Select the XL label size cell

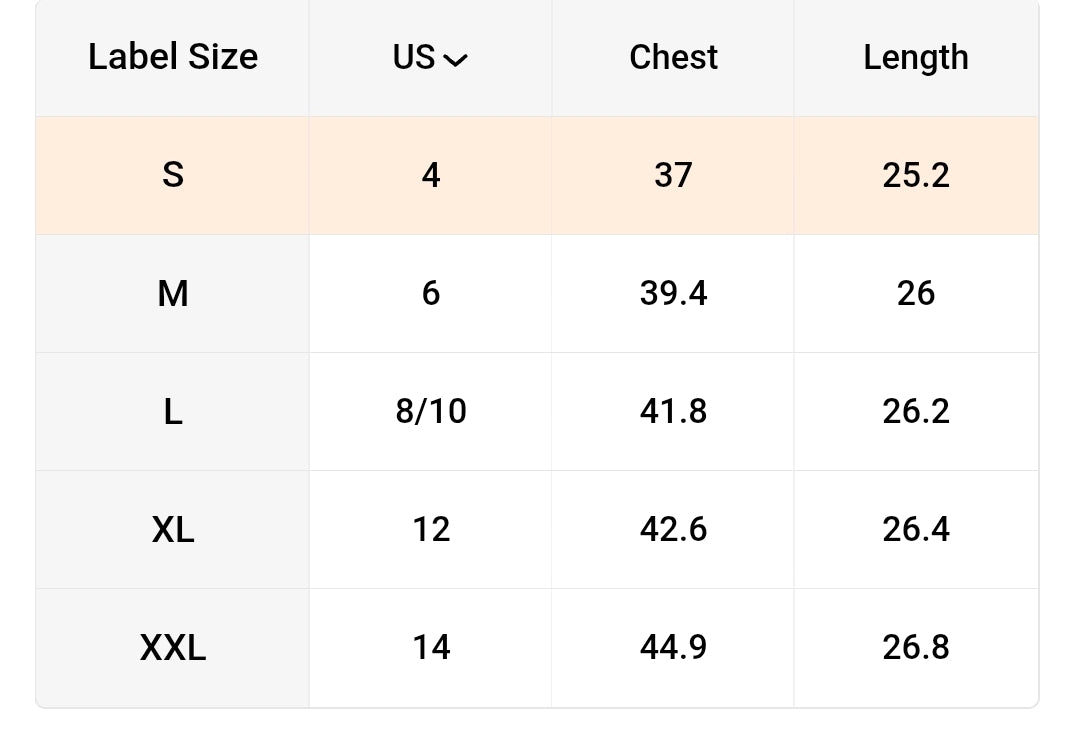pos(173,530)
